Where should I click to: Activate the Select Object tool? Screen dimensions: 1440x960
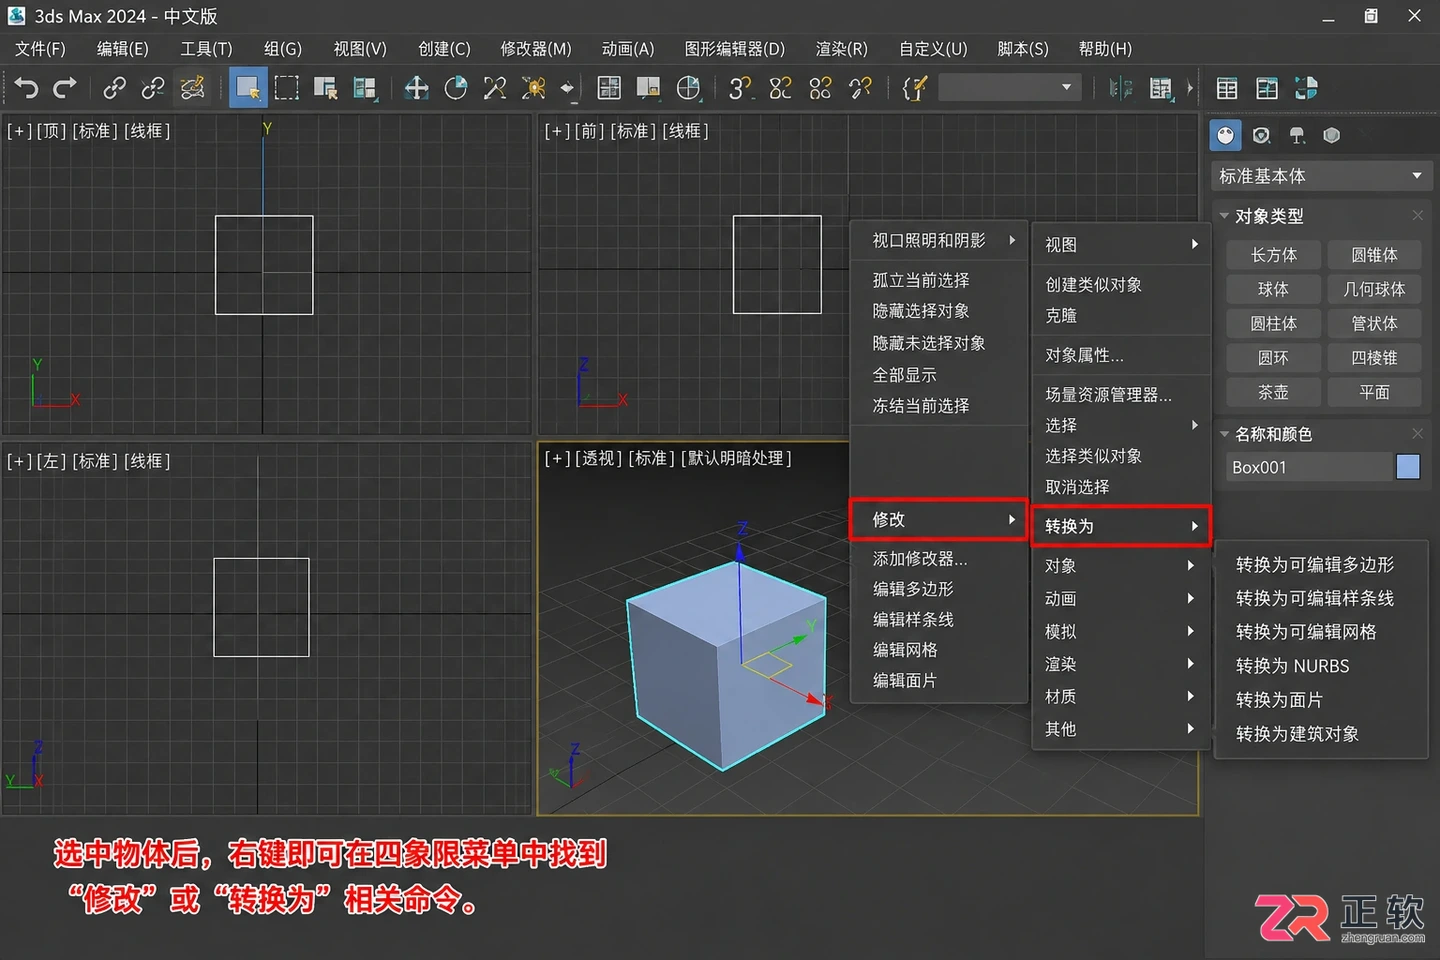tap(247, 88)
